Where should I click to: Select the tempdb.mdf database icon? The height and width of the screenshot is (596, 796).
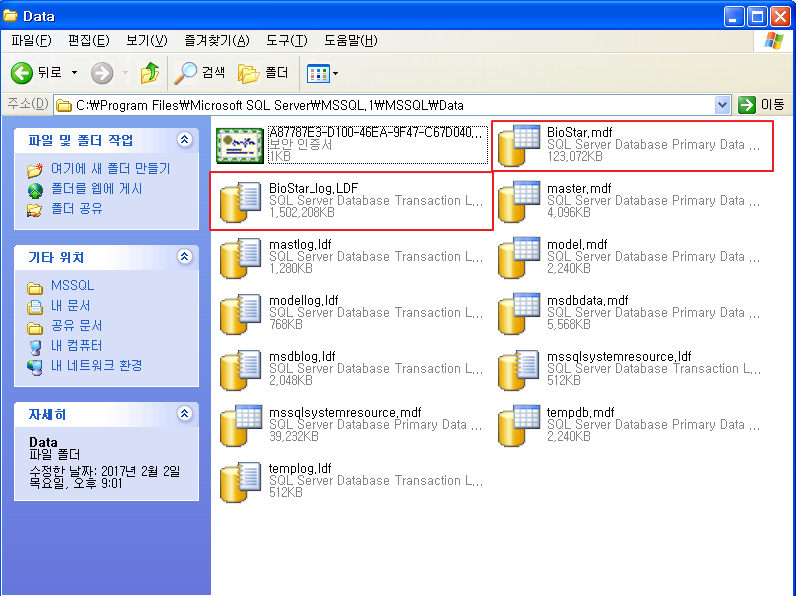[518, 425]
